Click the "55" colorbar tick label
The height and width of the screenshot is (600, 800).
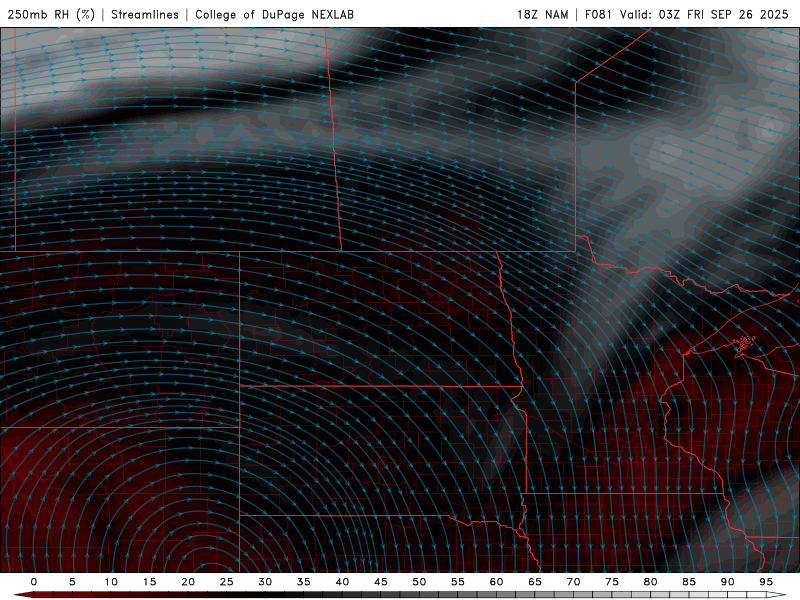click(x=458, y=582)
